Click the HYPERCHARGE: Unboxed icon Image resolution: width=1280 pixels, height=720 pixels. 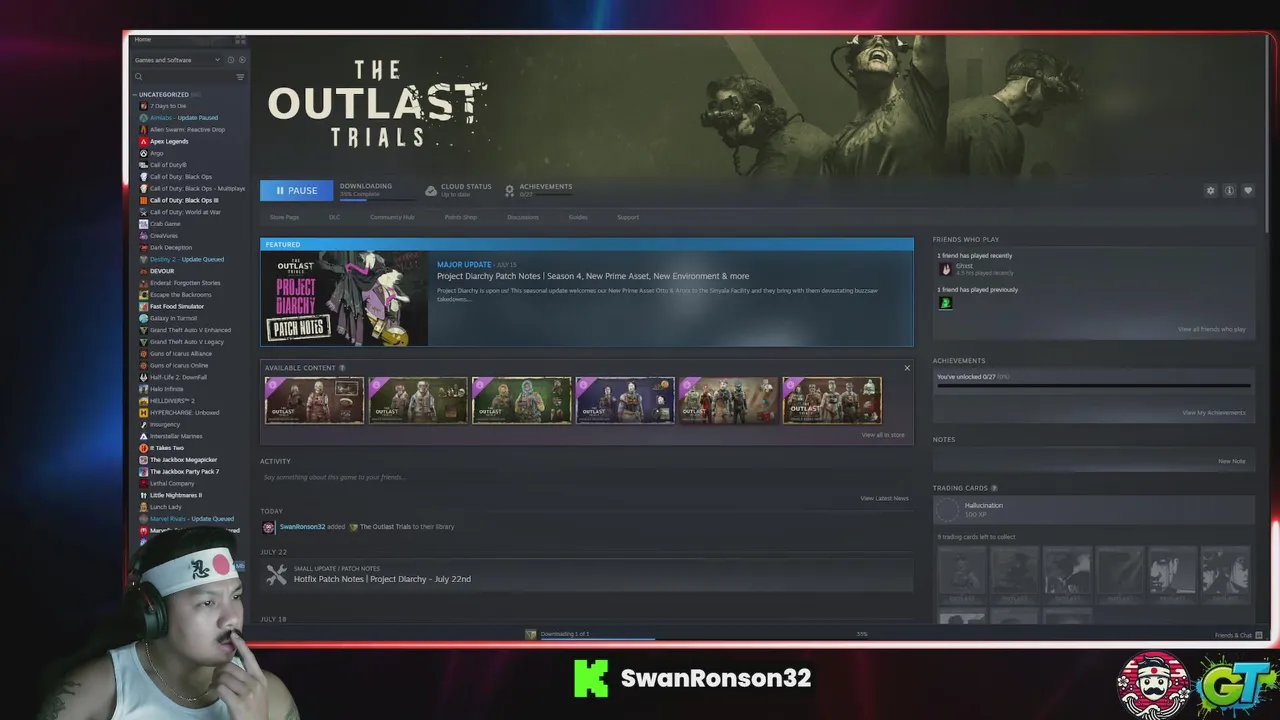click(x=144, y=413)
